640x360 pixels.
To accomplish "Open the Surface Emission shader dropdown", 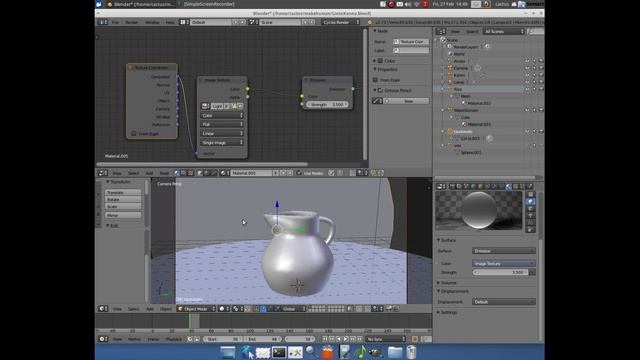I will 504,251.
